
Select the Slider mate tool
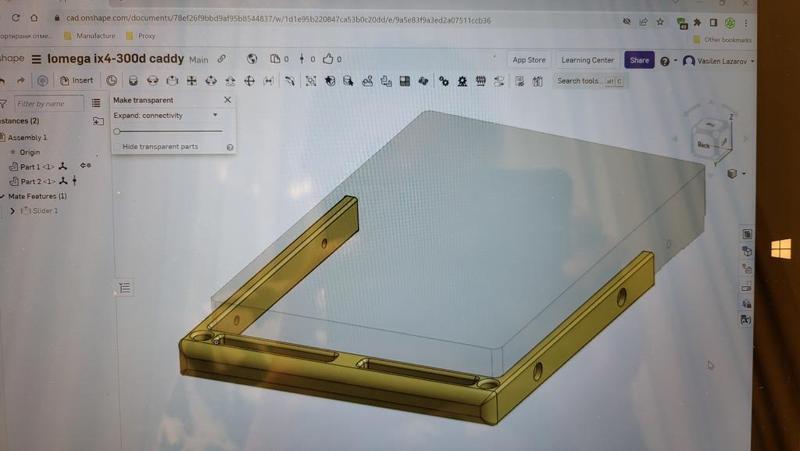[x=172, y=81]
